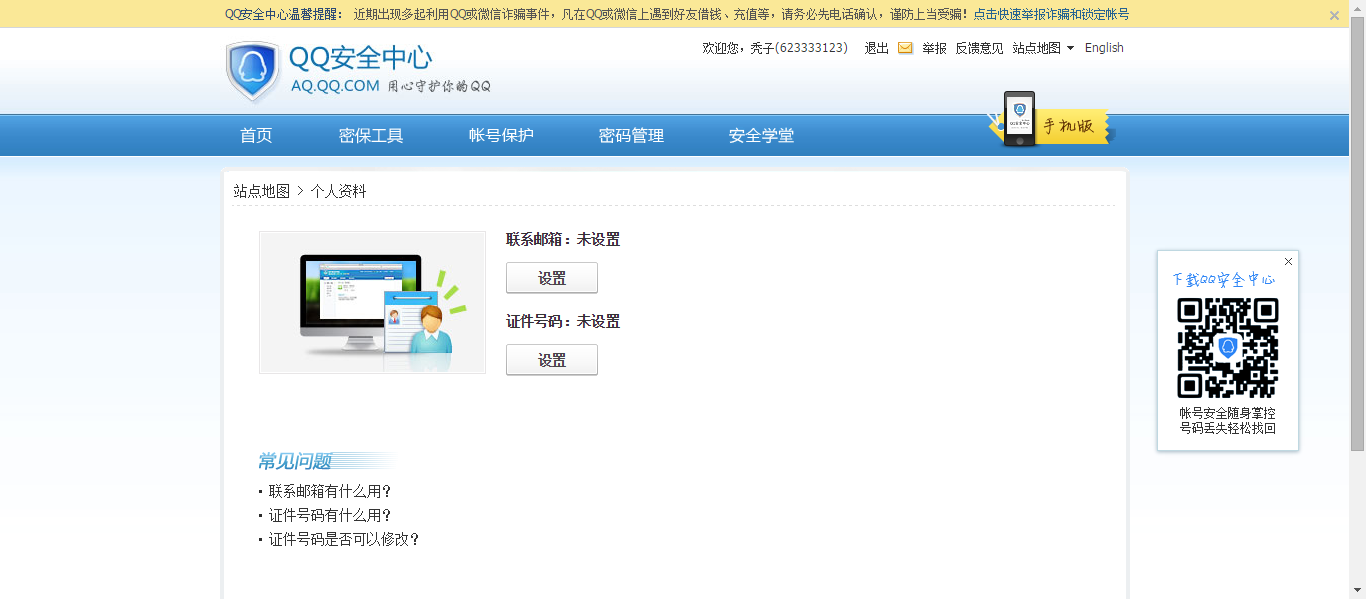Click the 联系邮箱：未设置 label
The height and width of the screenshot is (599, 1366).
563,240
